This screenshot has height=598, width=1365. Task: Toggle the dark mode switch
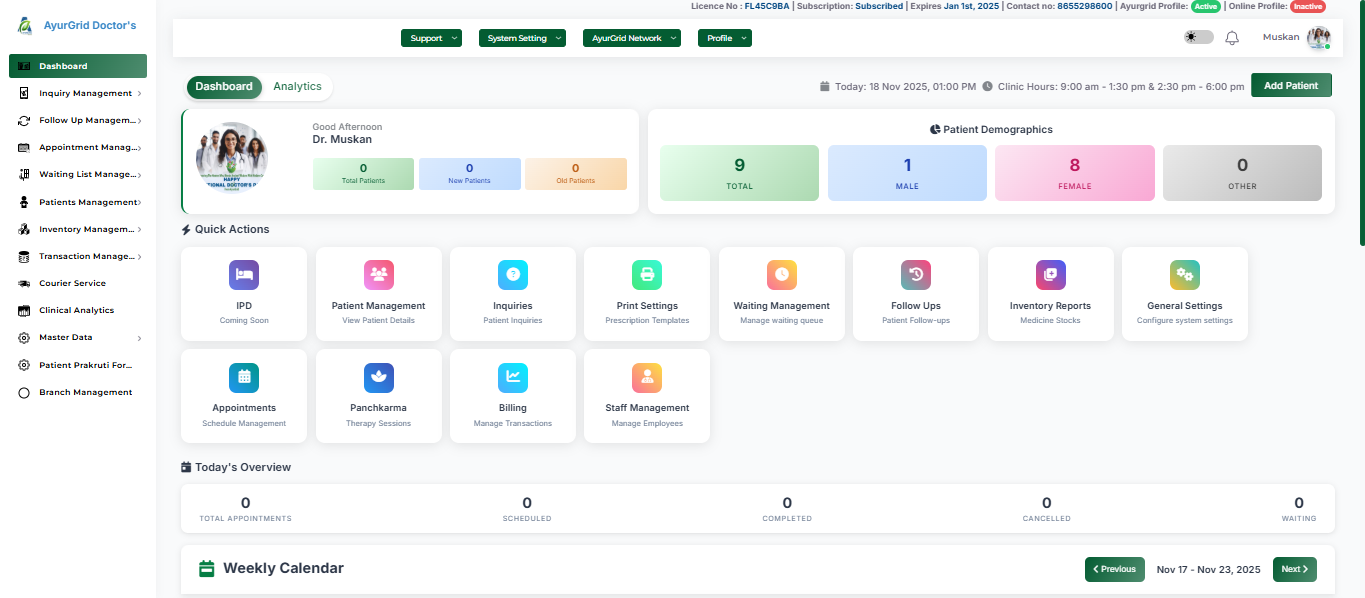click(x=1197, y=36)
